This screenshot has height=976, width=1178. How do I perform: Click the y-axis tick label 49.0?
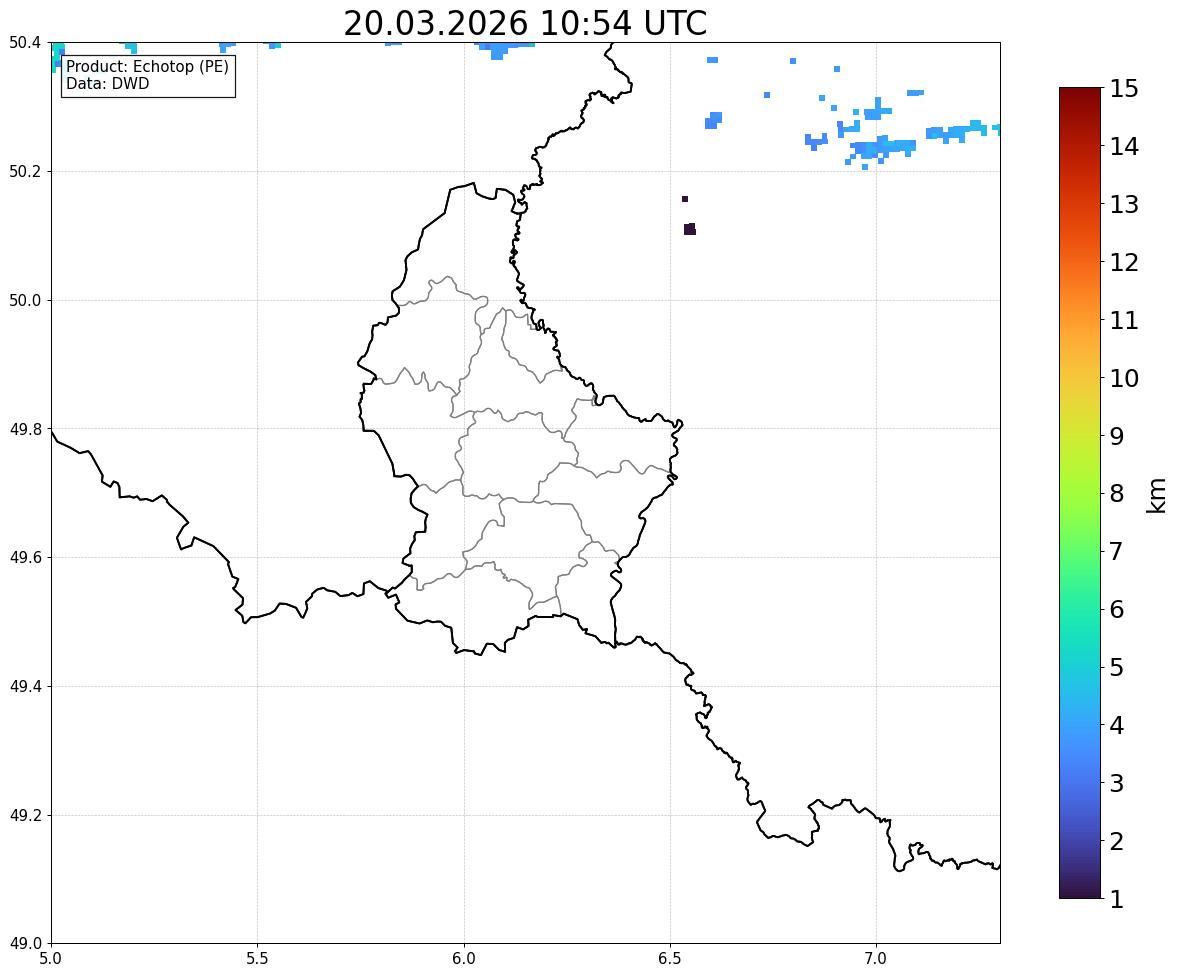pyautogui.click(x=25, y=944)
